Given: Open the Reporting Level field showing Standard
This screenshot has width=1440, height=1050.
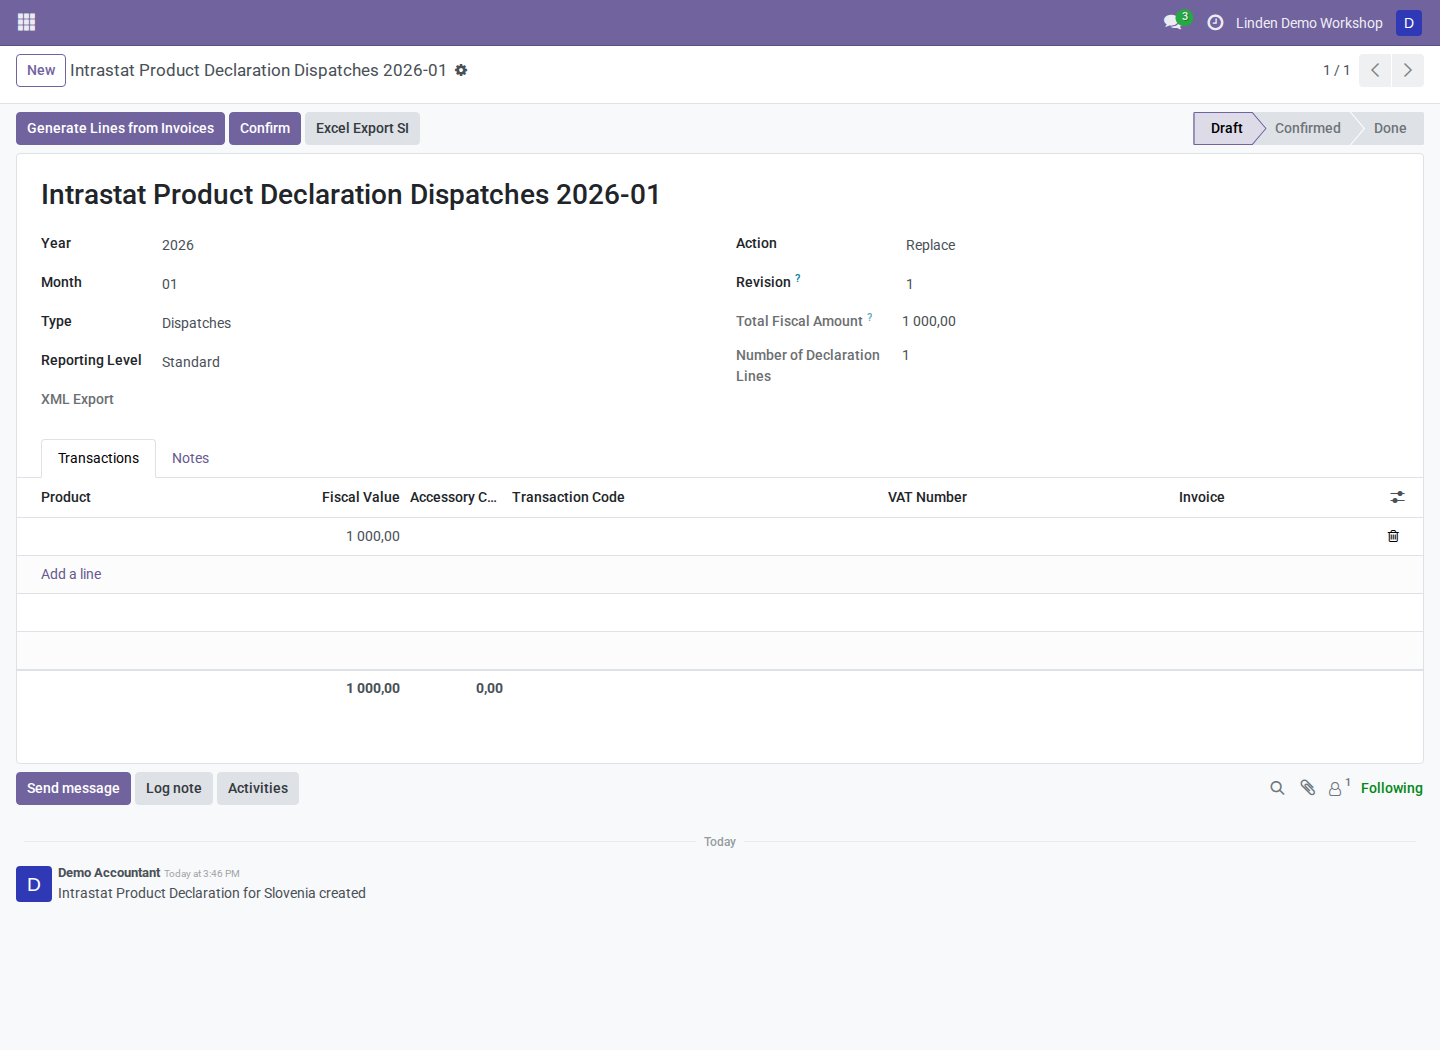Looking at the screenshot, I should point(433,362).
